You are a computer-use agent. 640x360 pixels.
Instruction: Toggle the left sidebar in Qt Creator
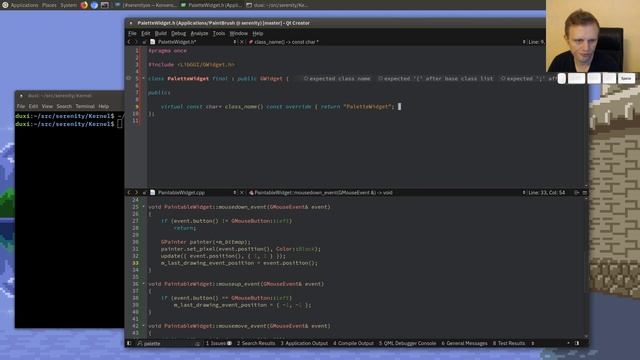tap(129, 343)
